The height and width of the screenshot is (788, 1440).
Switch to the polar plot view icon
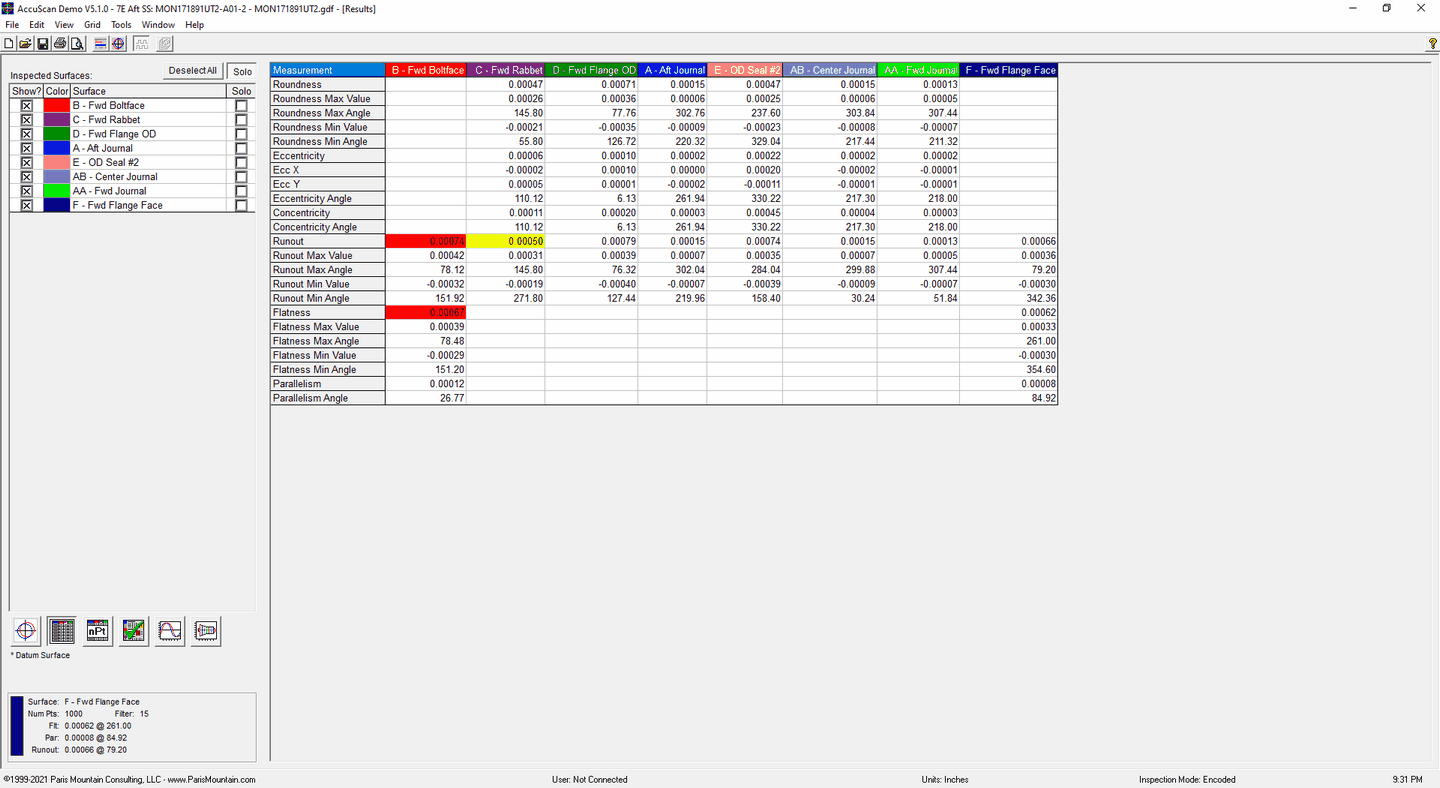[x=26, y=631]
